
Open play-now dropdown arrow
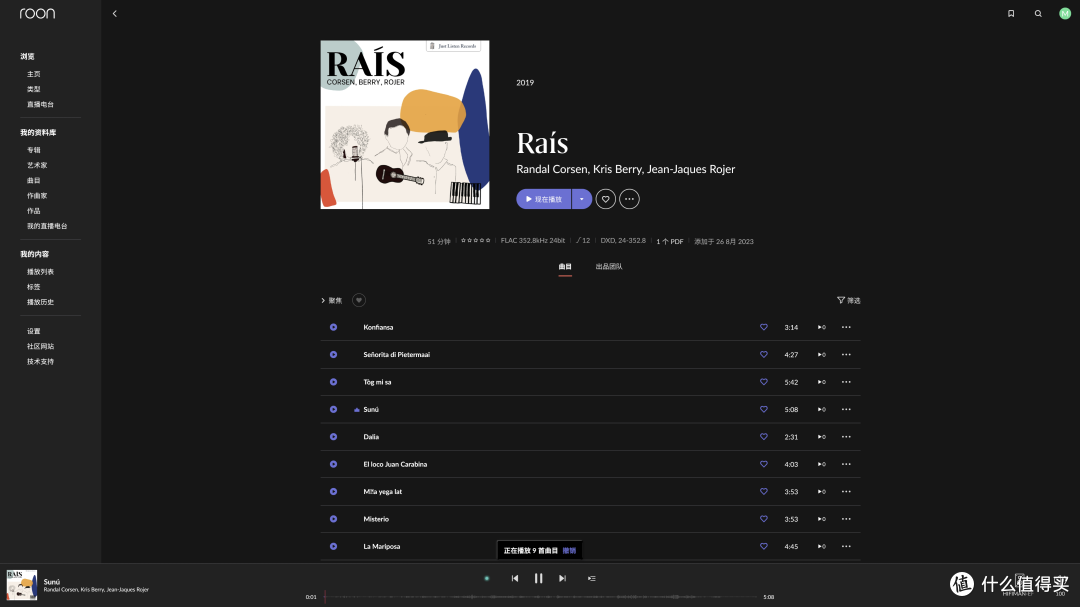581,199
